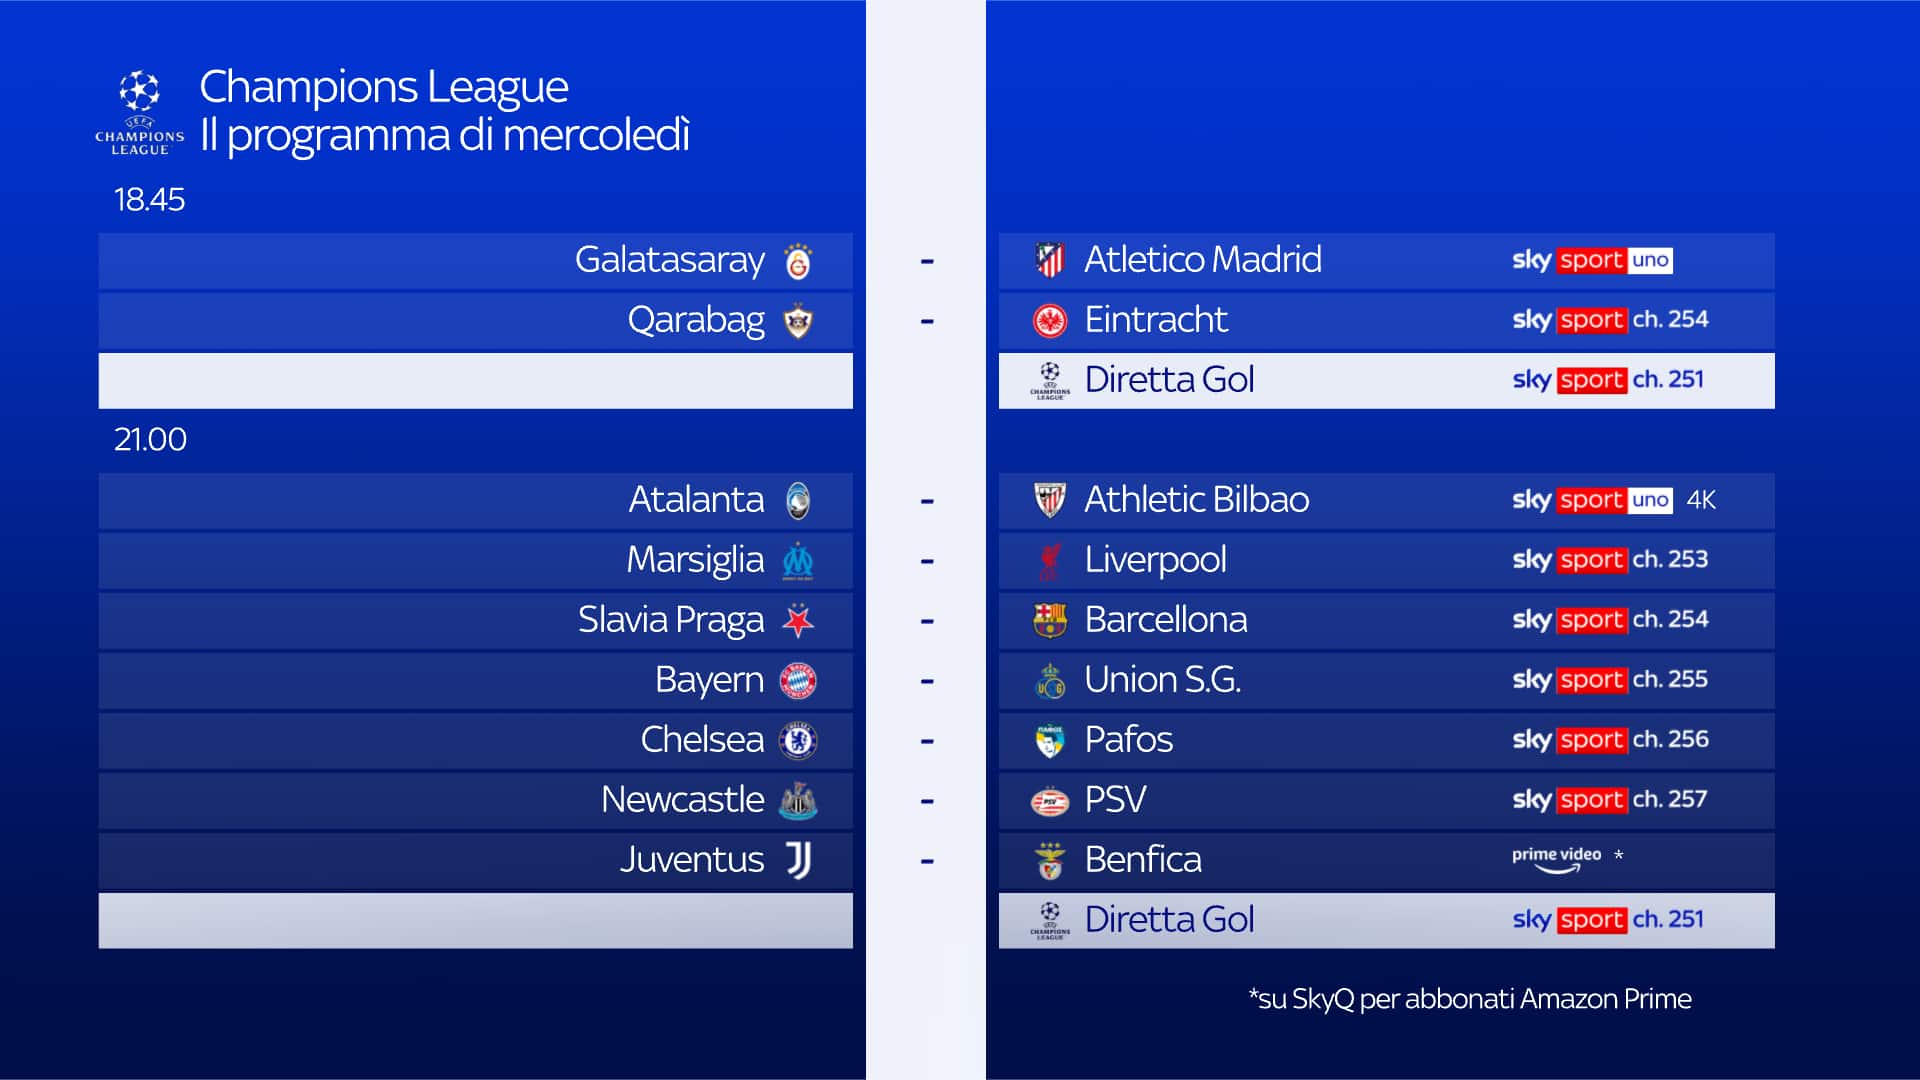This screenshot has height=1080, width=1920.
Task: Click the Bayern club crest
Action: click(798, 681)
